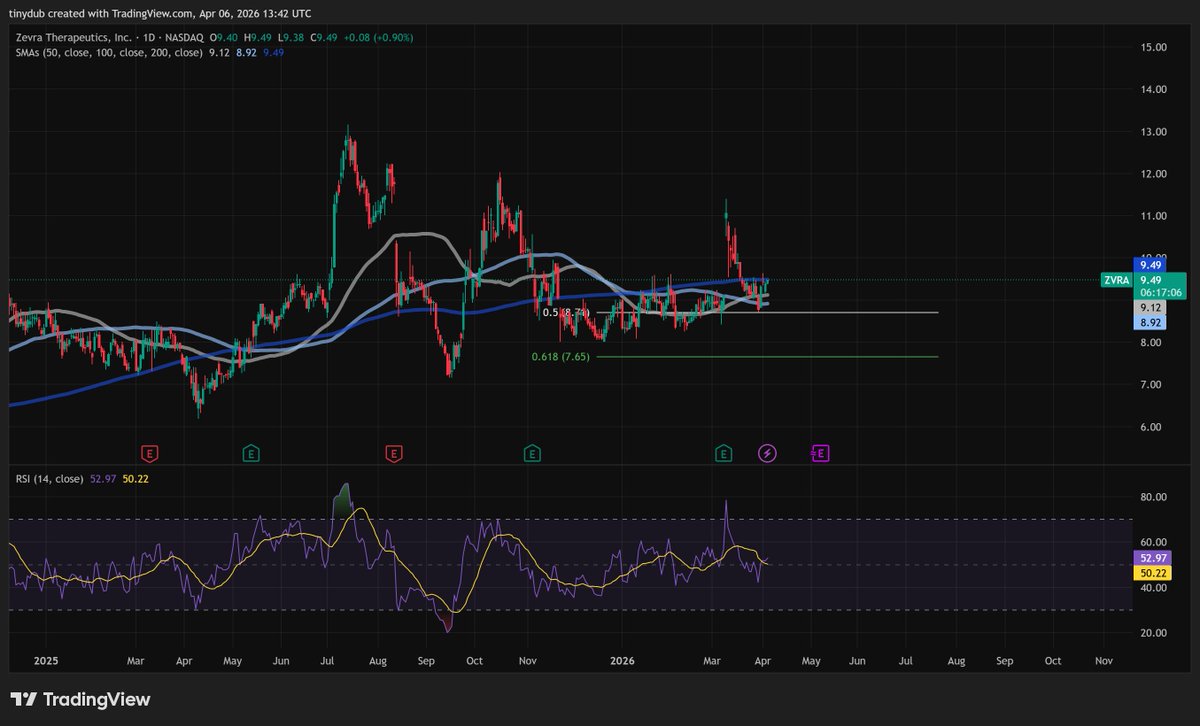The height and width of the screenshot is (726, 1200).
Task: Click the purple lightning bolt event icon
Action: click(x=767, y=454)
